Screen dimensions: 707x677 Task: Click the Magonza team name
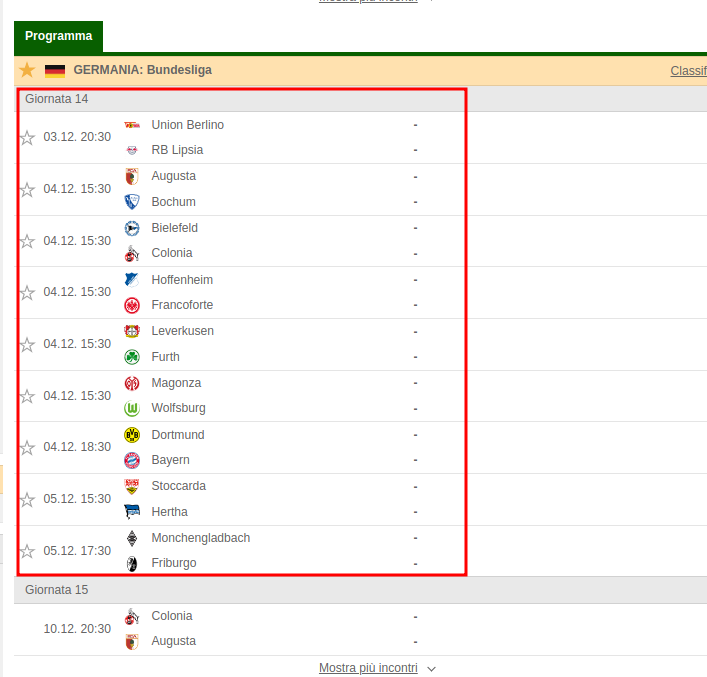point(176,383)
